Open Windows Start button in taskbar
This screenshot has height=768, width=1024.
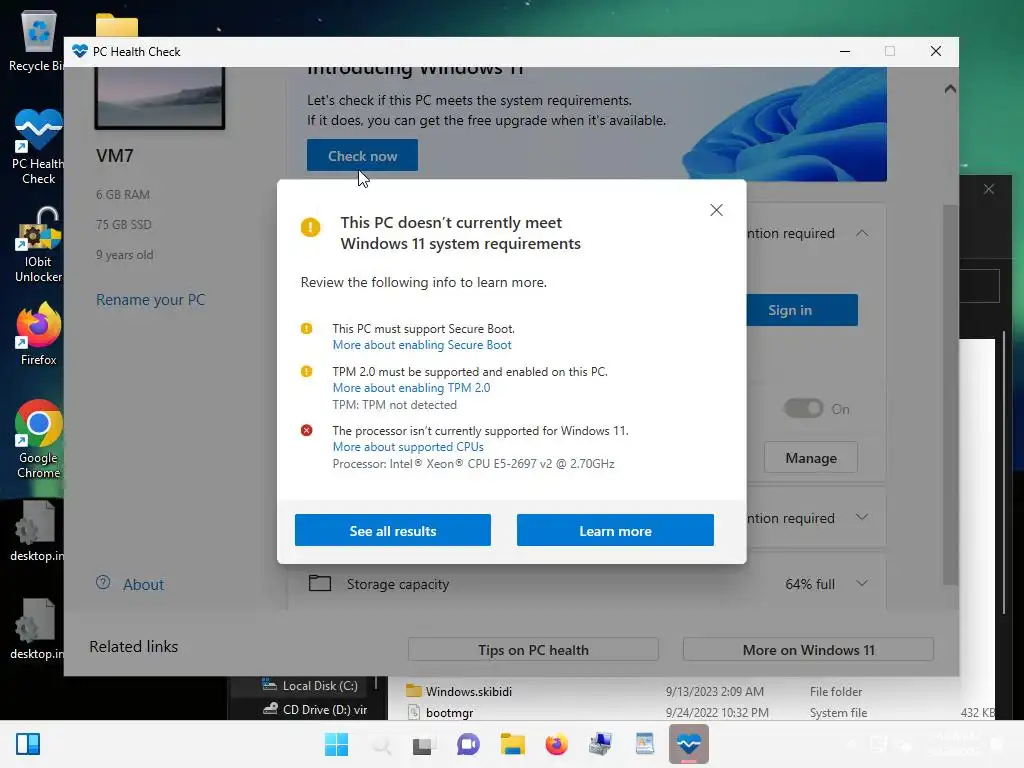click(336, 744)
